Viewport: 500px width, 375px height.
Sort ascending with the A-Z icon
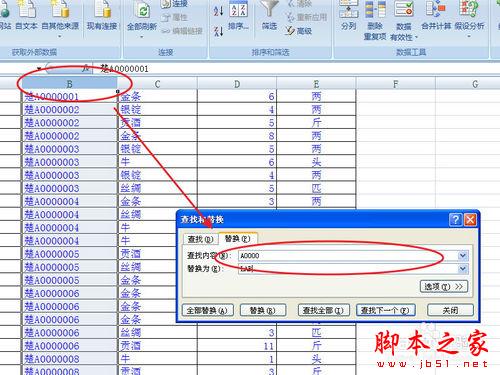click(x=218, y=11)
